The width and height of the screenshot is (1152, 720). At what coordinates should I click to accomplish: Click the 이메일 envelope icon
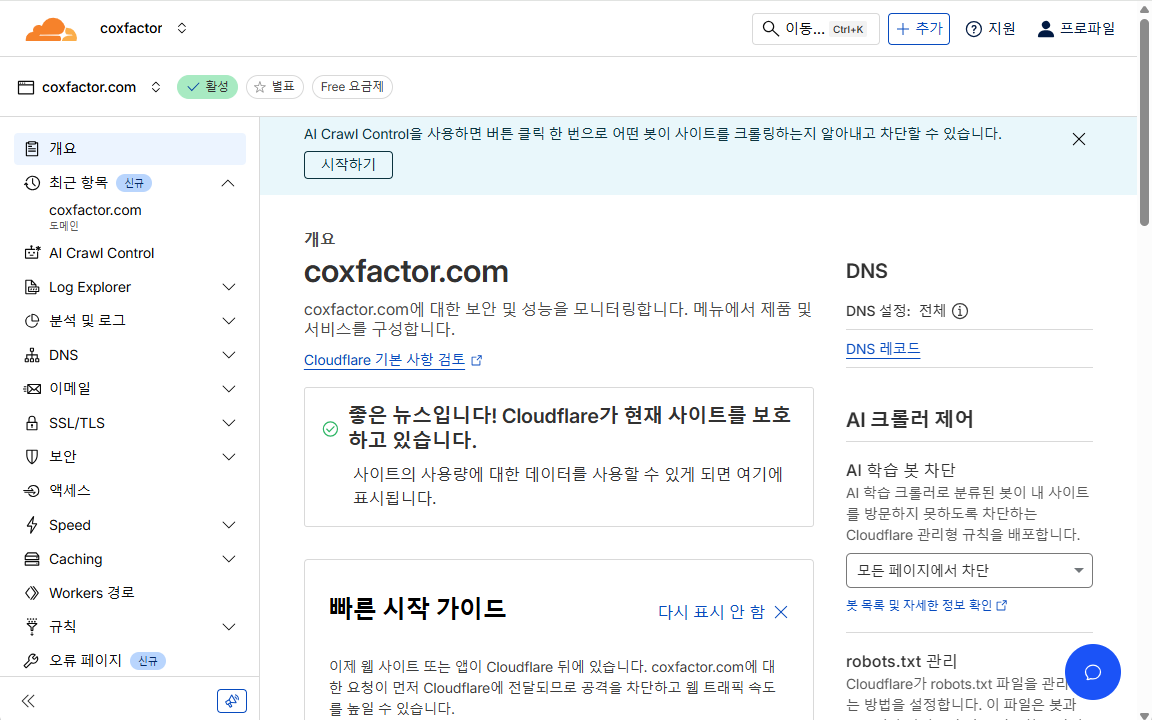pyautogui.click(x=32, y=389)
